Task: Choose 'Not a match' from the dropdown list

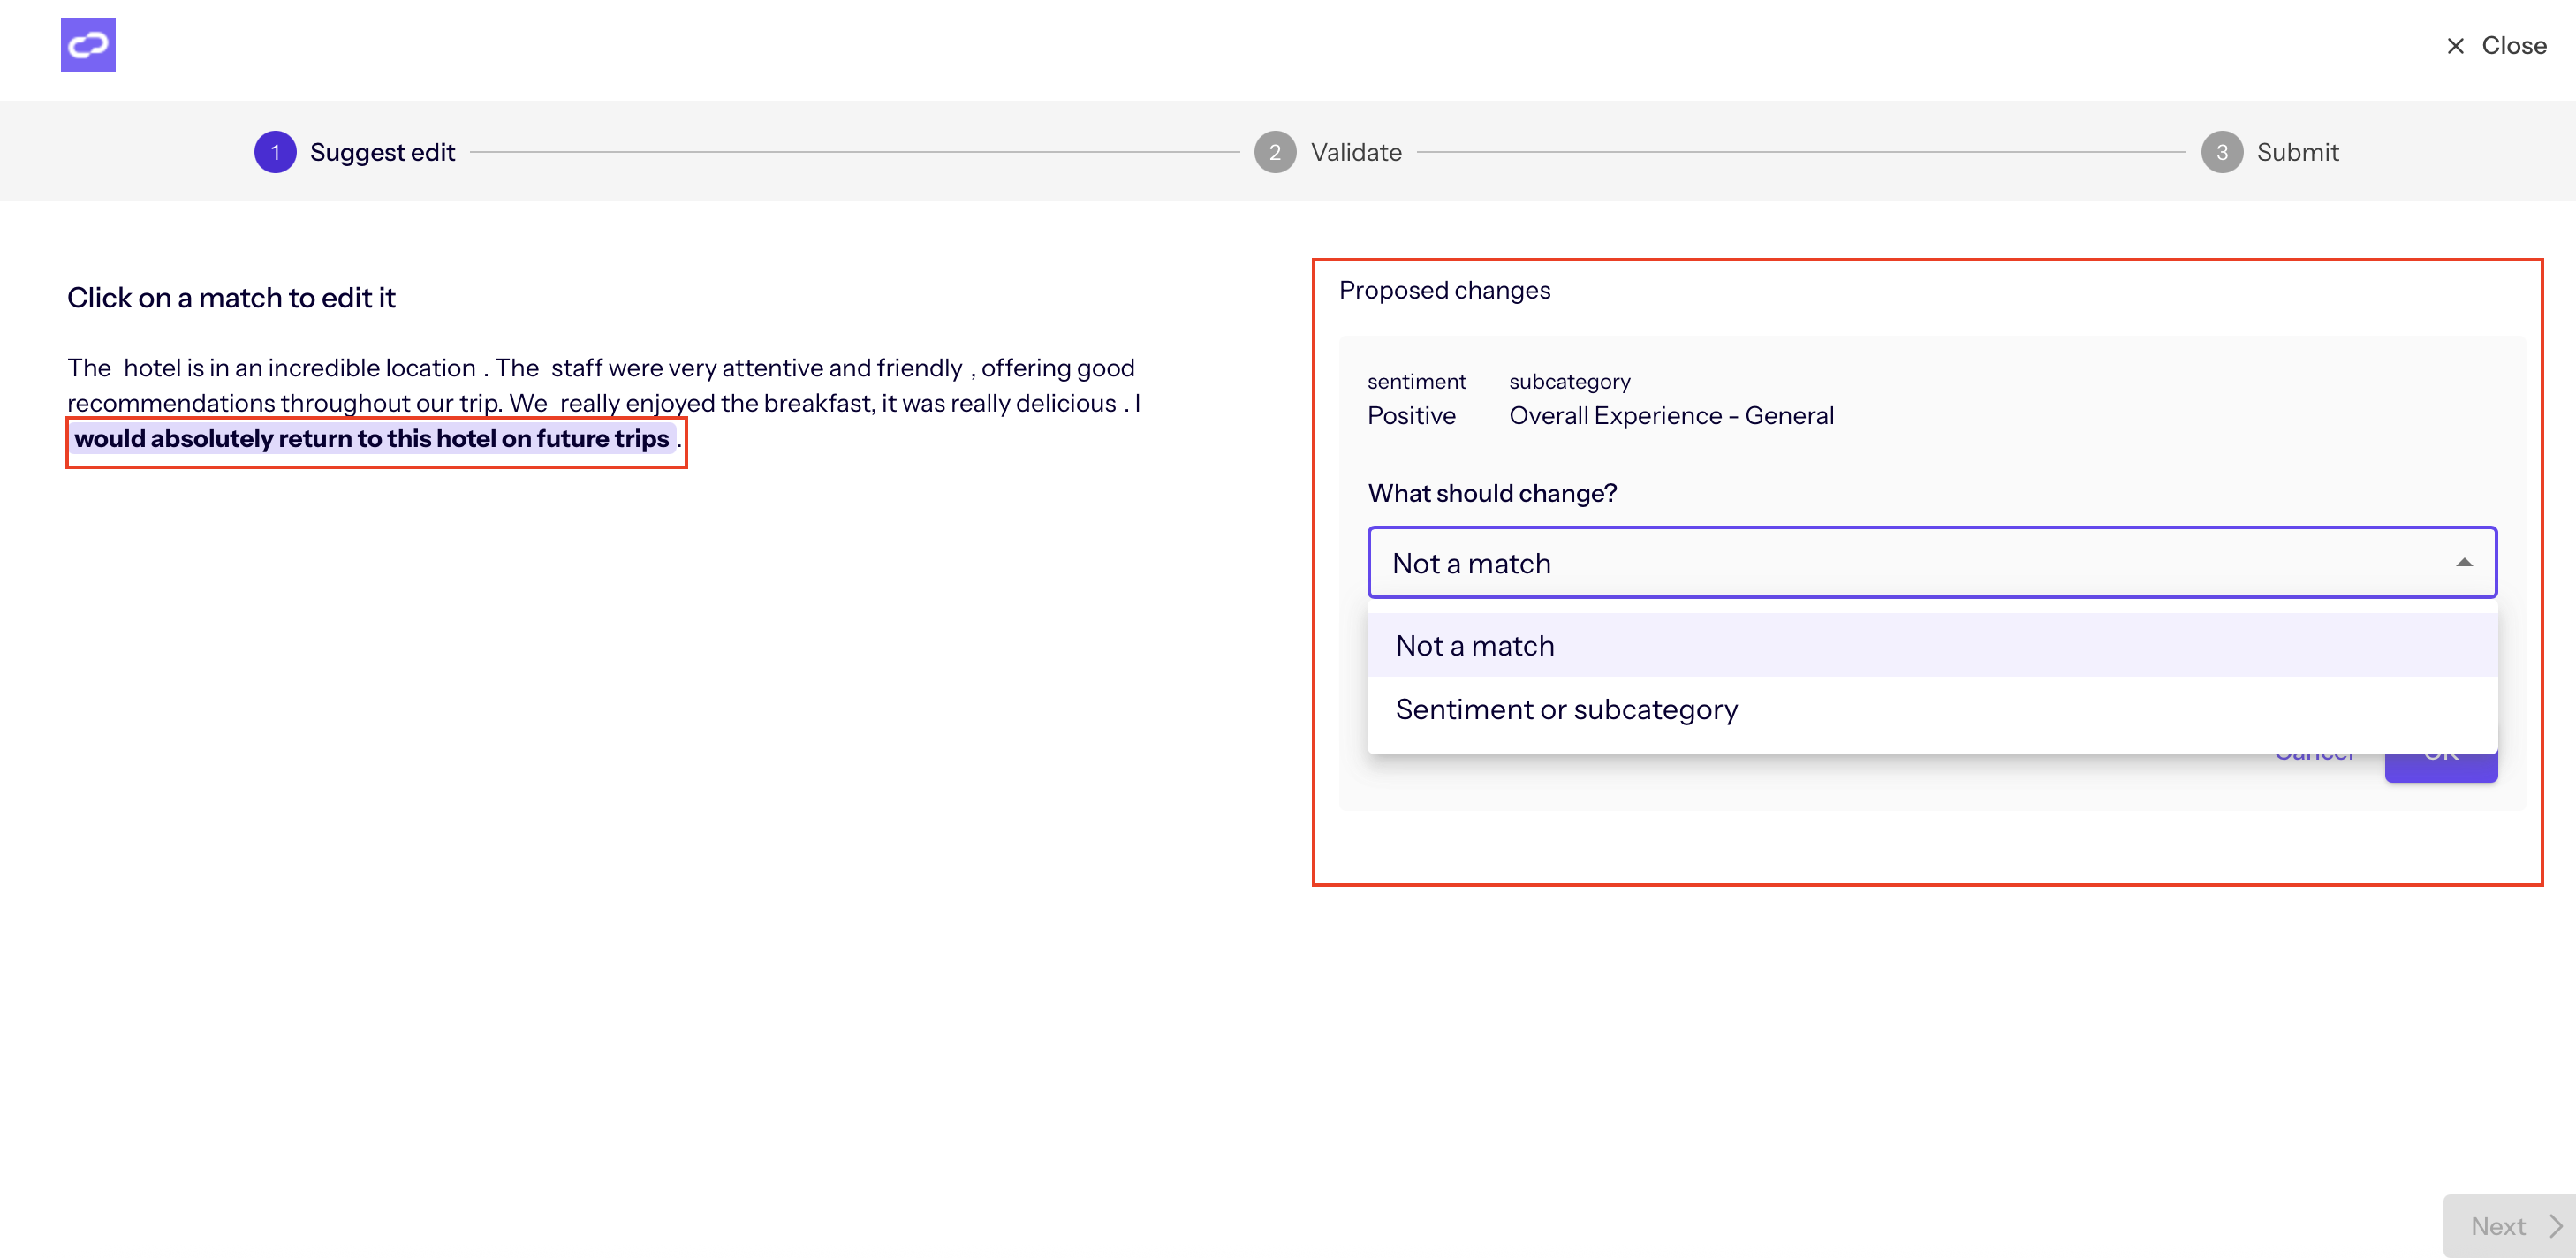Action: (x=1932, y=645)
